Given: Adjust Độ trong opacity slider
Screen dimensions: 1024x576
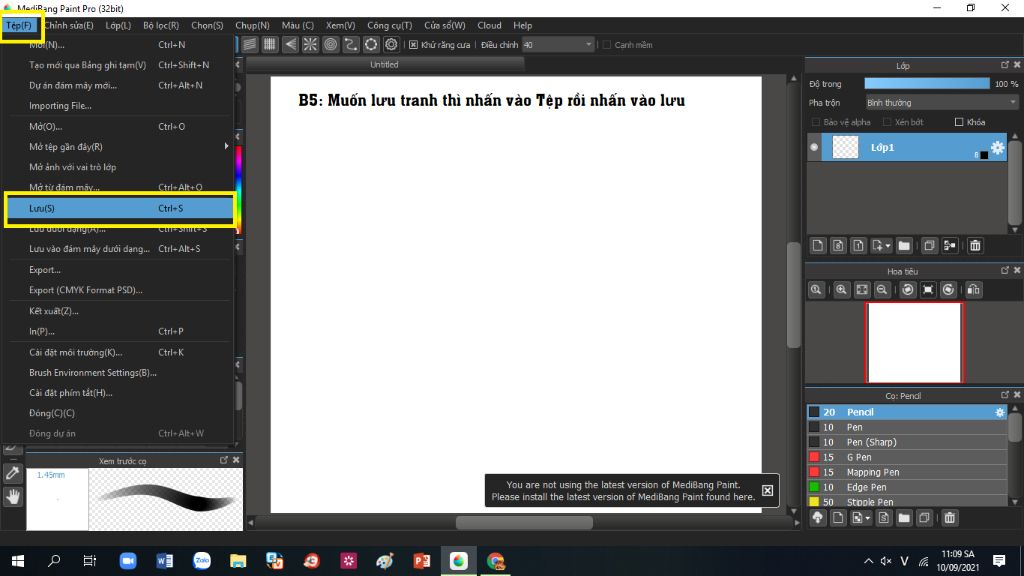Looking at the screenshot, I should pos(927,84).
